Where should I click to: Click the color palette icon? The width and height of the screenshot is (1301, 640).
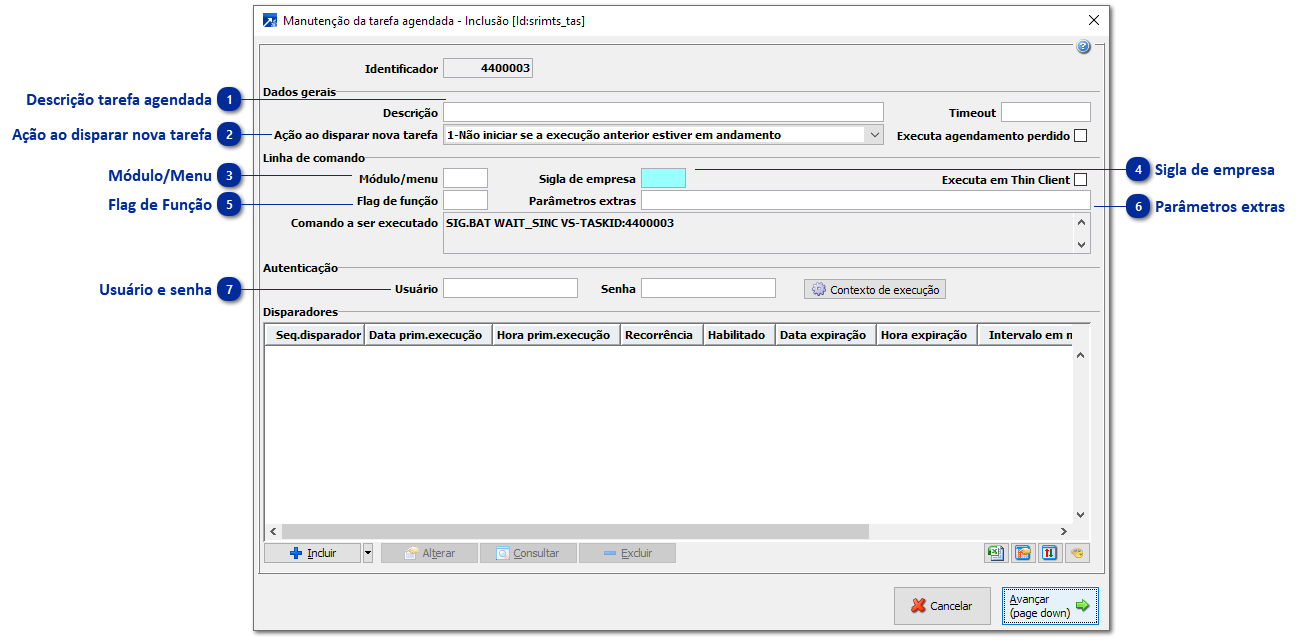1078,553
